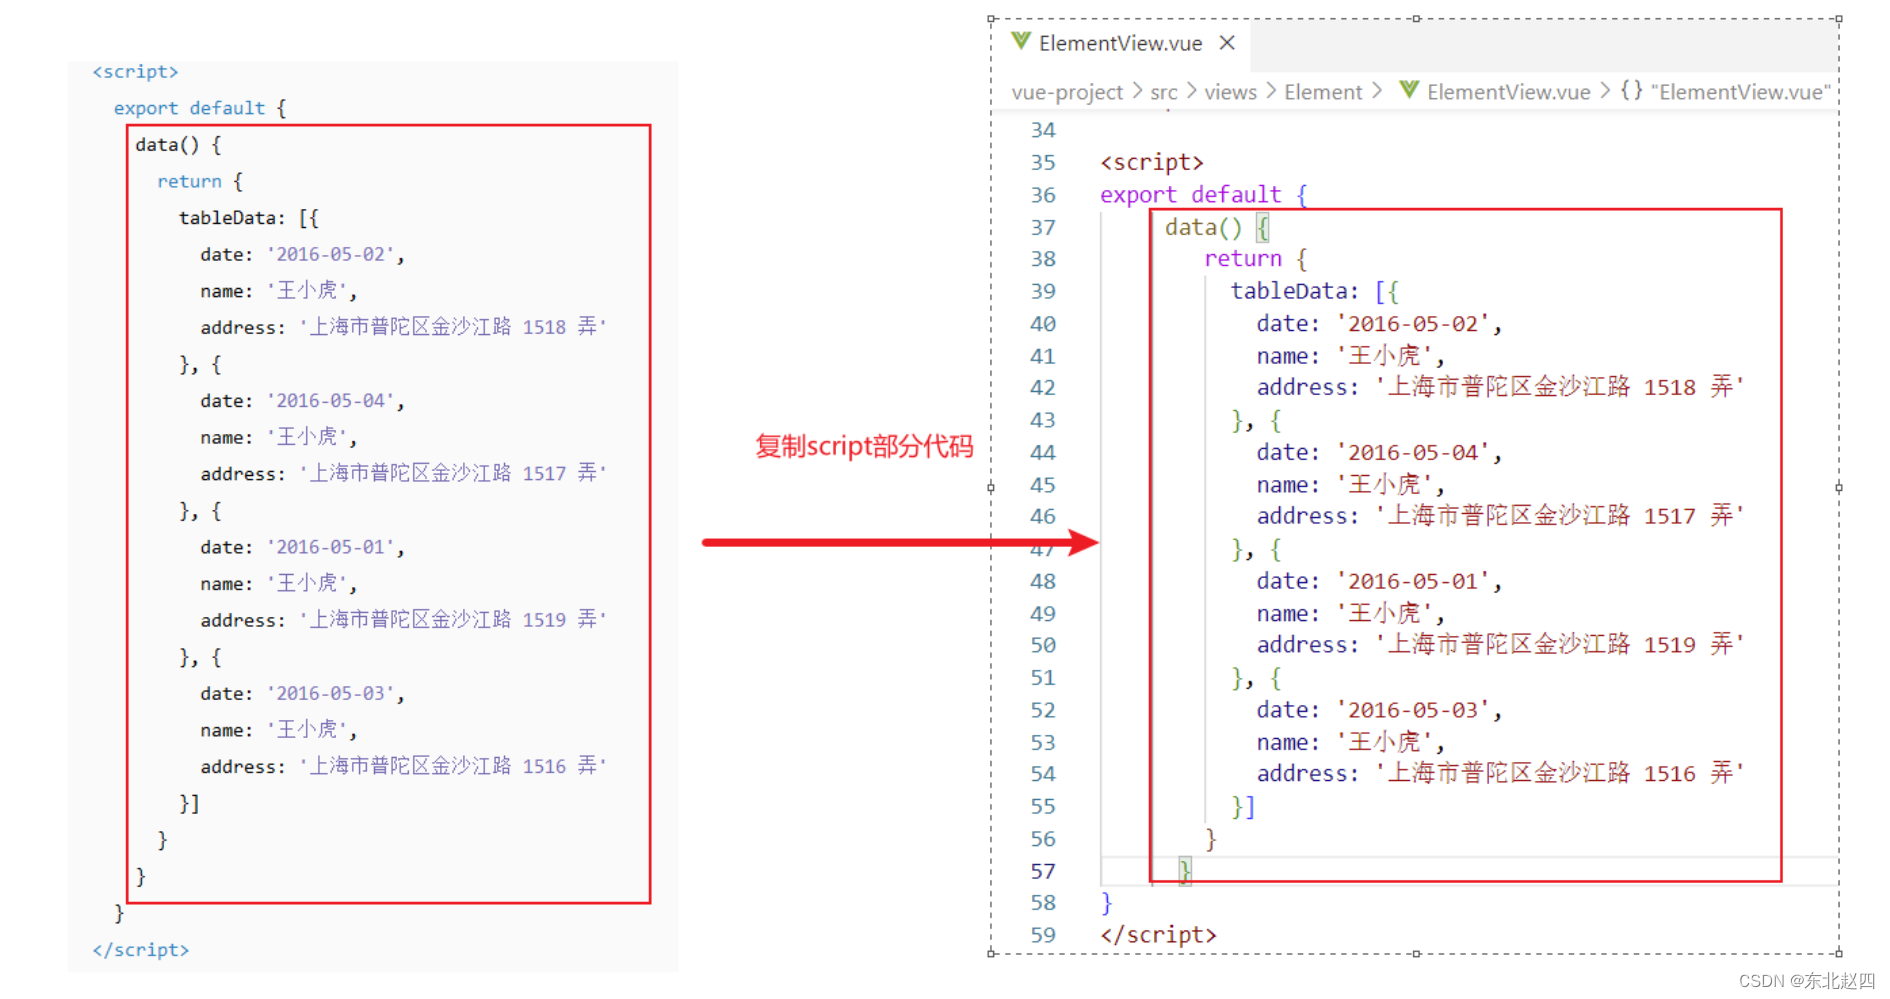Select Element folder in breadcrumb
Screen dimensions: 1890x999
point(1323,92)
